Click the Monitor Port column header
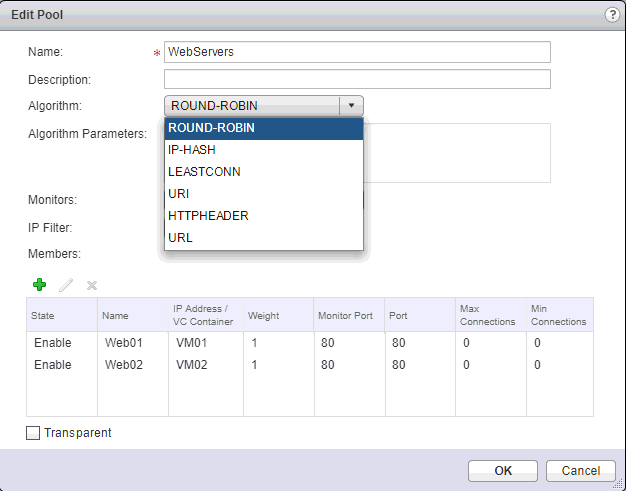Image resolution: width=626 pixels, height=491 pixels. click(x=348, y=315)
